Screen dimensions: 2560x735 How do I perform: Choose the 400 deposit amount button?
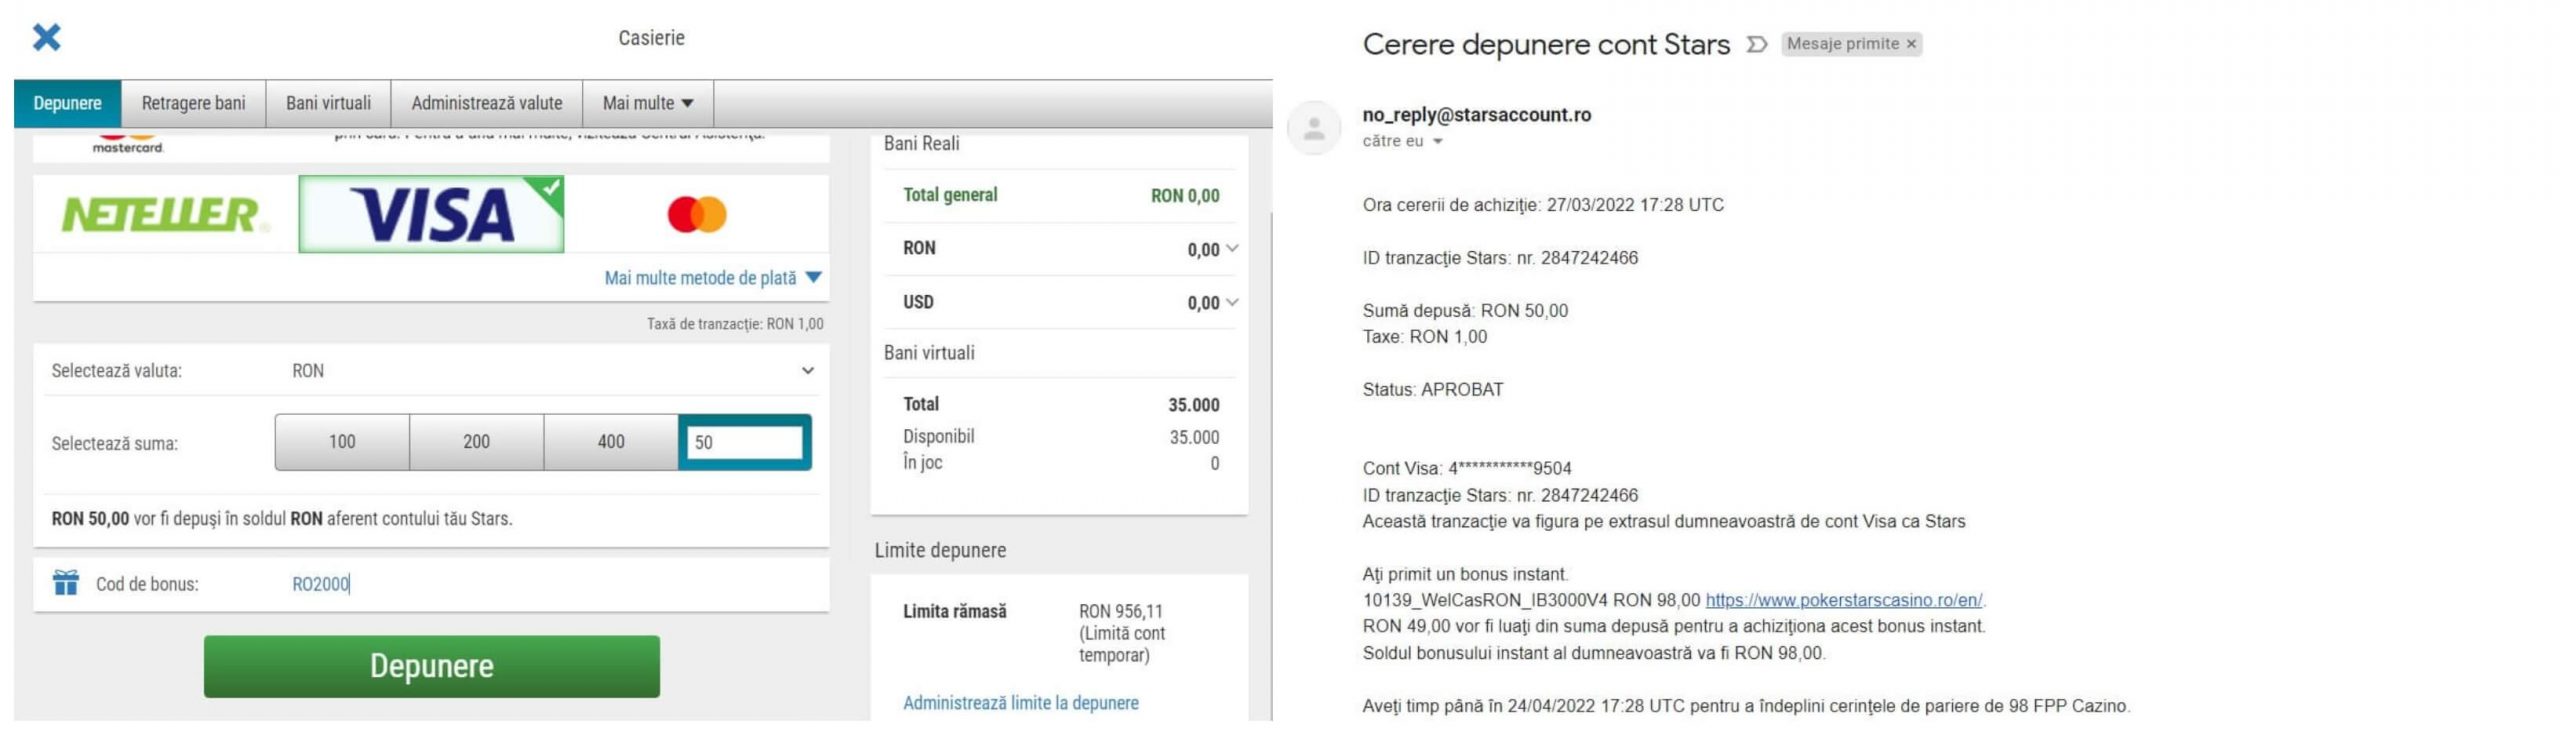click(611, 442)
